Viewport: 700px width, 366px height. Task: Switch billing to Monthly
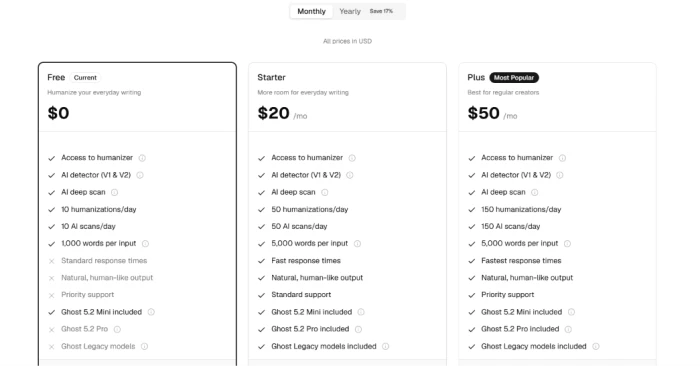point(311,11)
